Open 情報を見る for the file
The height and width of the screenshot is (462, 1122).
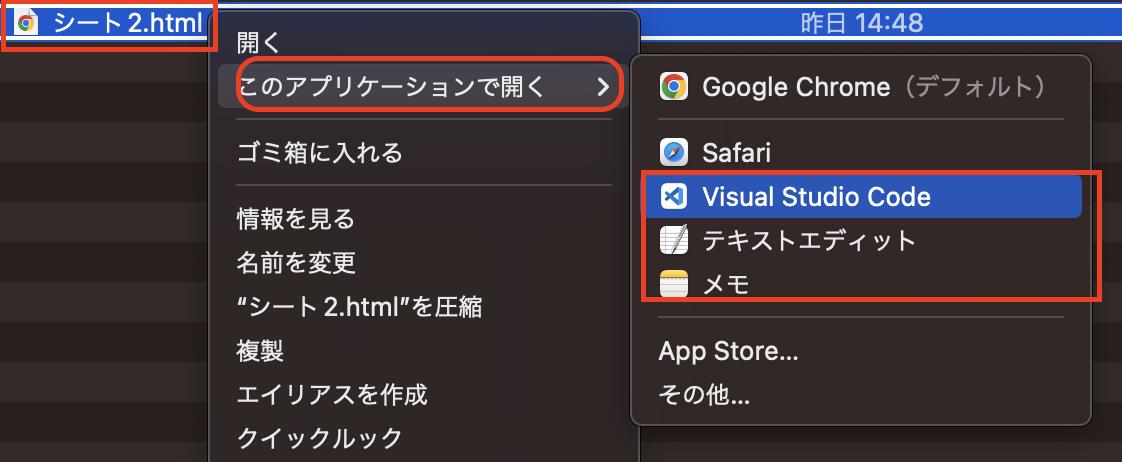(296, 219)
